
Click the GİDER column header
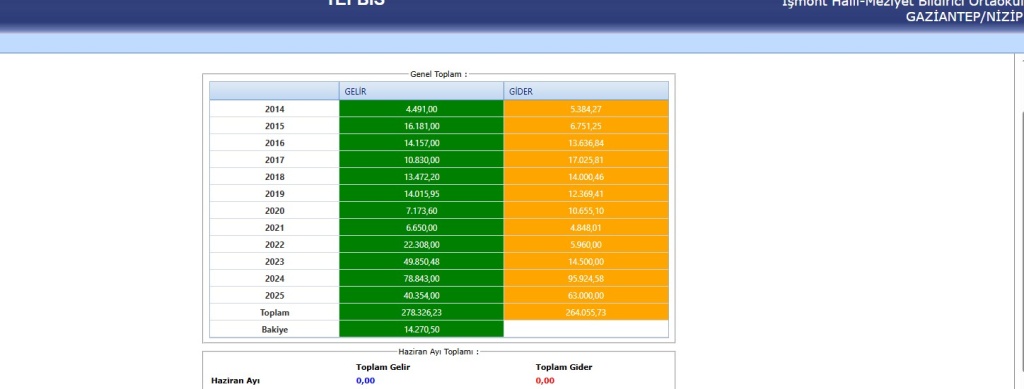pos(586,91)
